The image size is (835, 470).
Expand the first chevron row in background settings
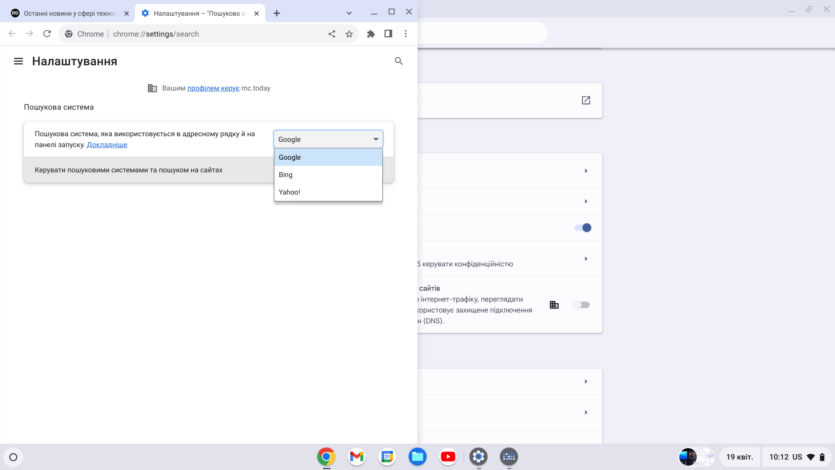pos(586,171)
